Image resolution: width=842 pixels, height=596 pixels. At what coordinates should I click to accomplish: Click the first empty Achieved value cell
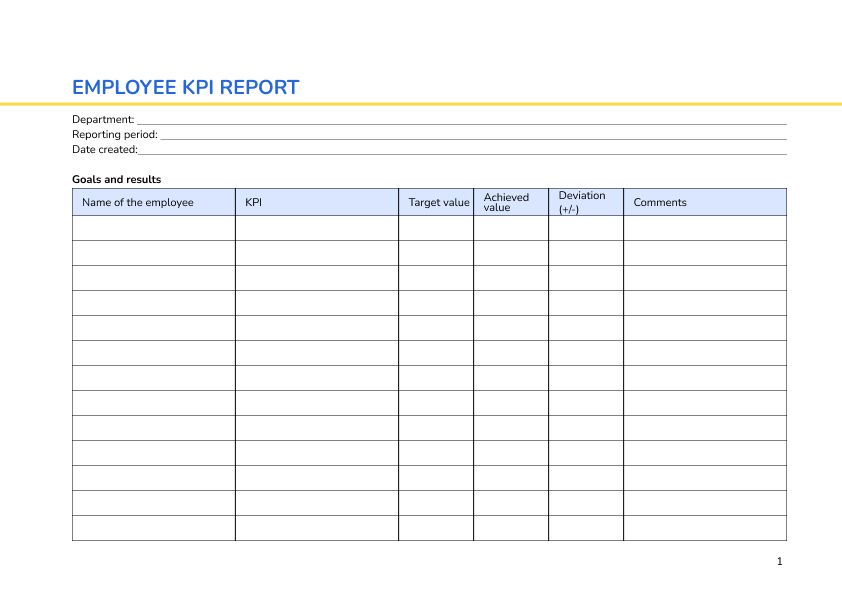pyautogui.click(x=510, y=228)
